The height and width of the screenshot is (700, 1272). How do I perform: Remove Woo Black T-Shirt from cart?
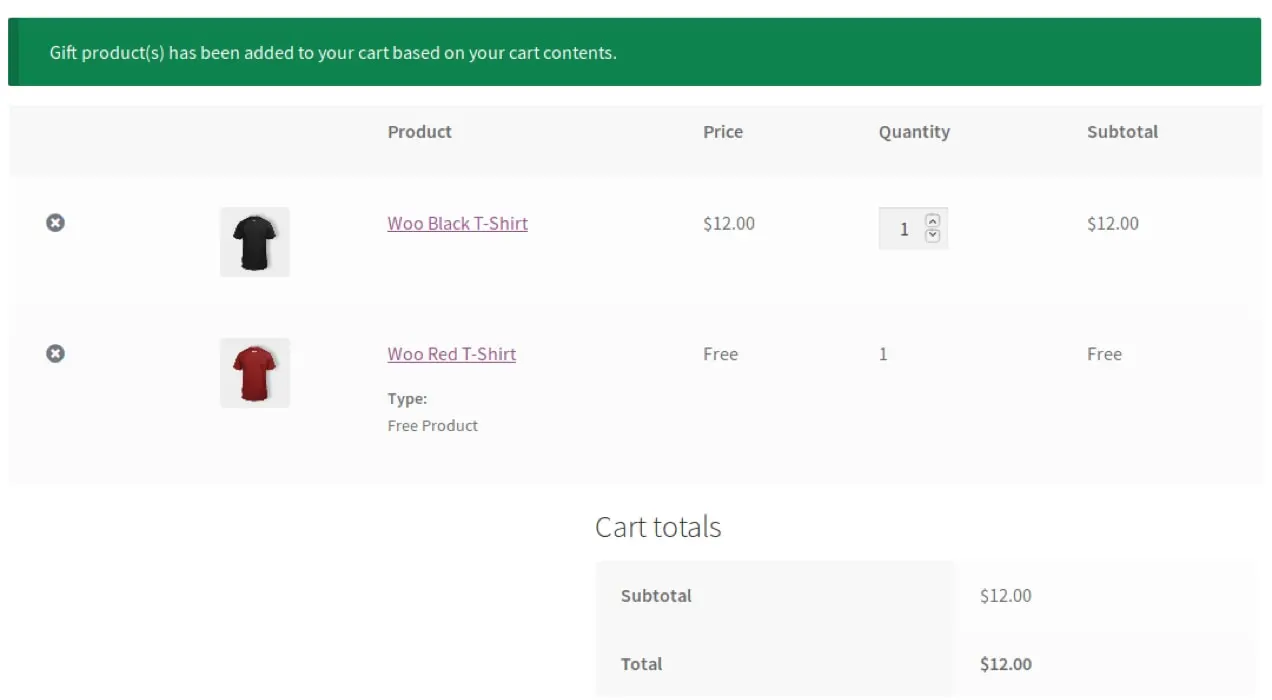tap(55, 223)
